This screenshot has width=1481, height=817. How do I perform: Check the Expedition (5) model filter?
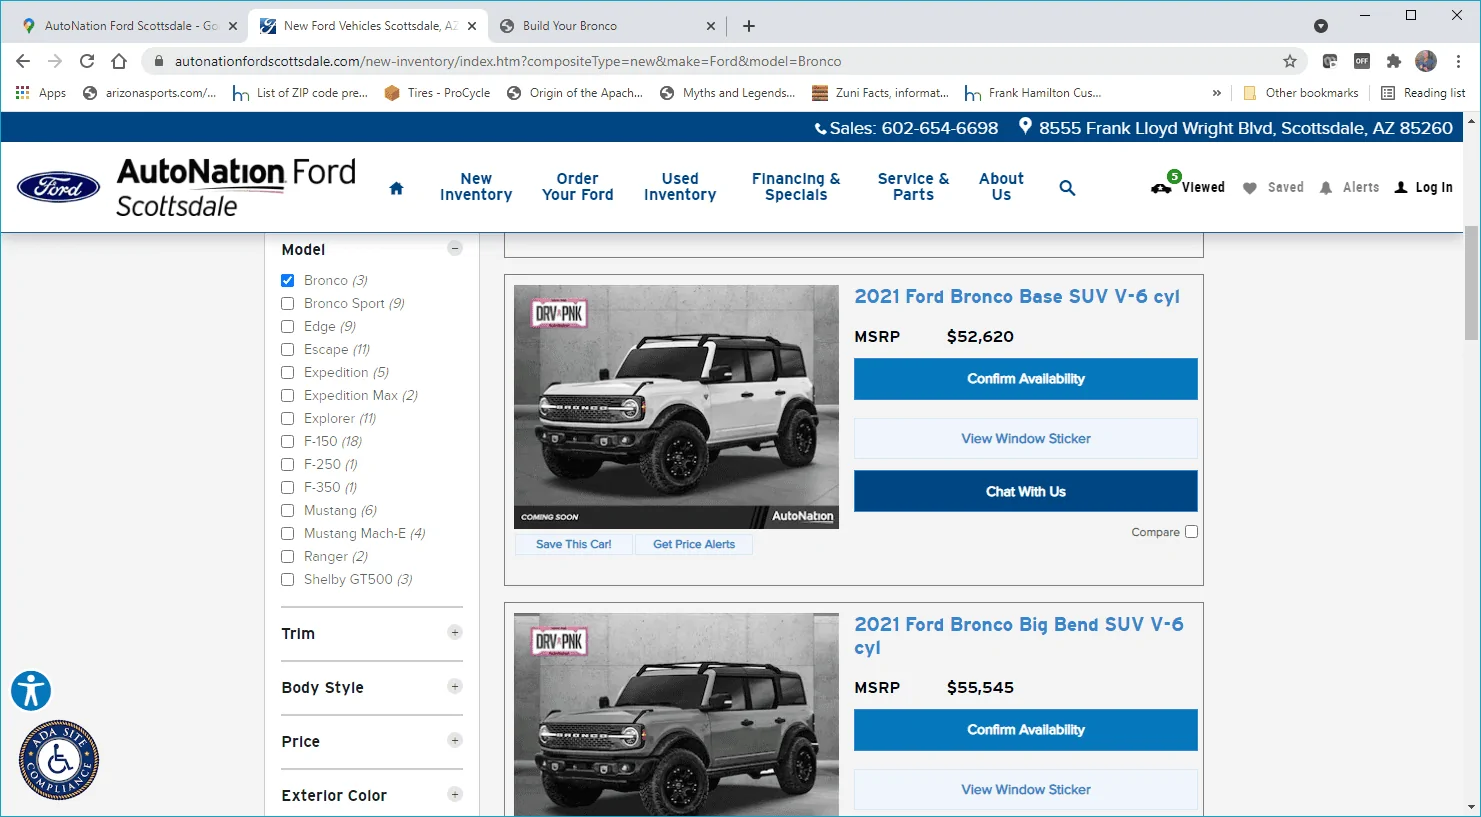[x=288, y=373]
